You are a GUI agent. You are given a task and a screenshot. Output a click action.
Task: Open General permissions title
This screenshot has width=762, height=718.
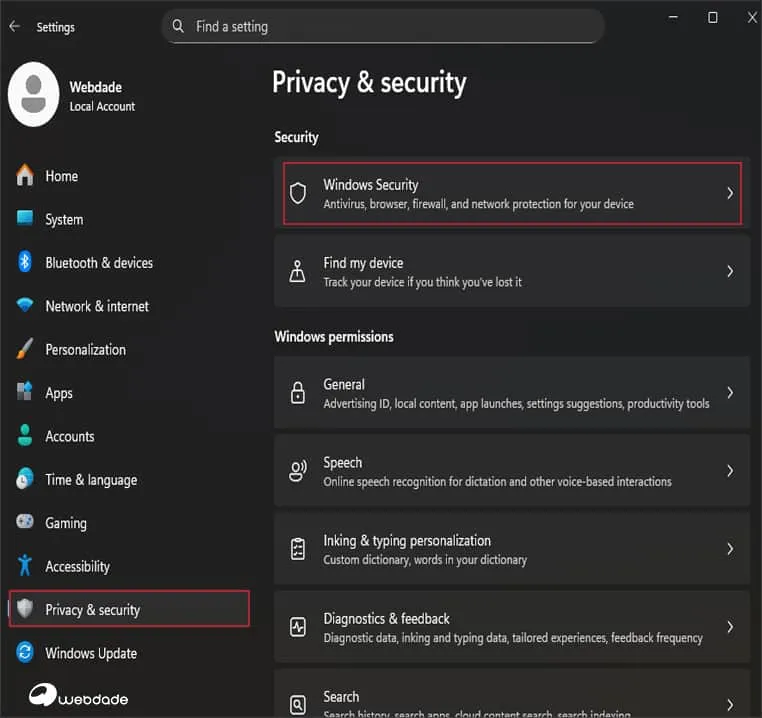[x=344, y=385]
